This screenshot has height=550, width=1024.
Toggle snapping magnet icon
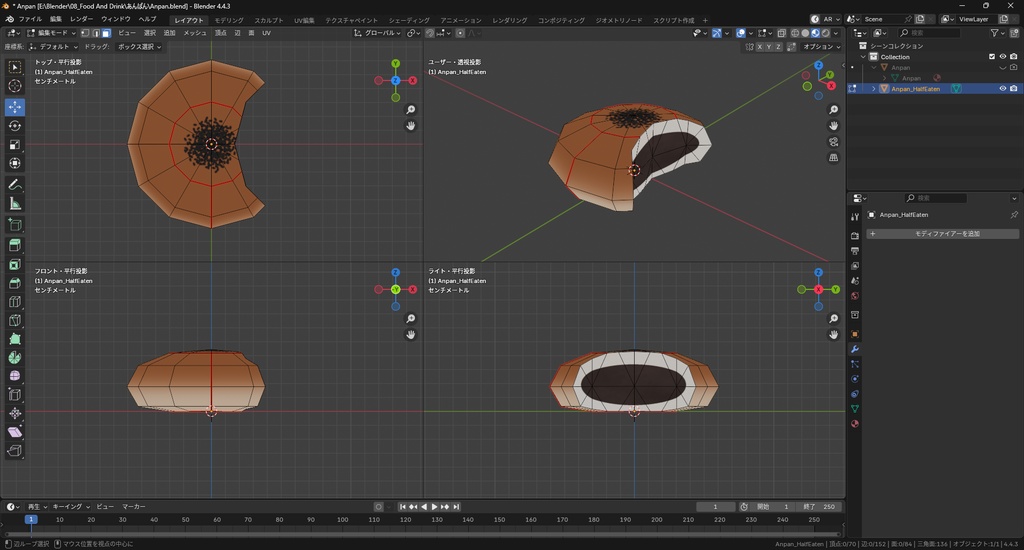coord(430,33)
